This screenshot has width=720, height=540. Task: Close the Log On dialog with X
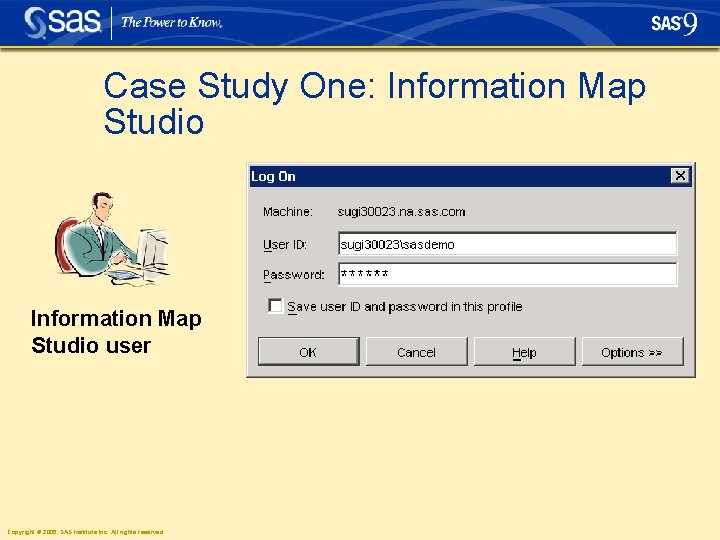point(680,175)
